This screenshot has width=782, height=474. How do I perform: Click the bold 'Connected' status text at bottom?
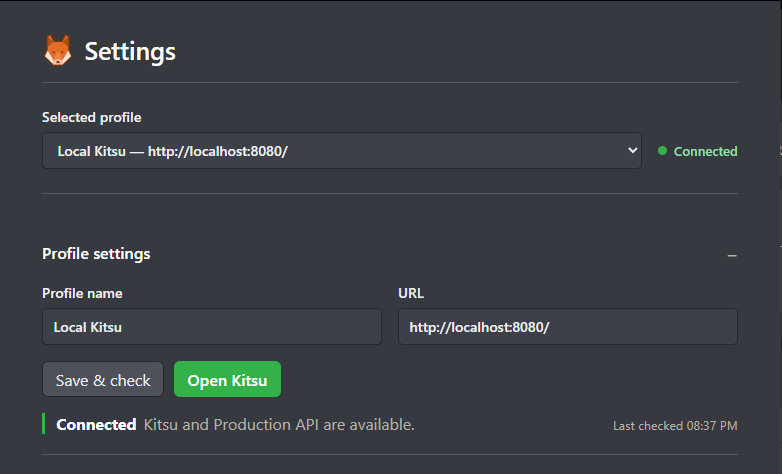96,425
